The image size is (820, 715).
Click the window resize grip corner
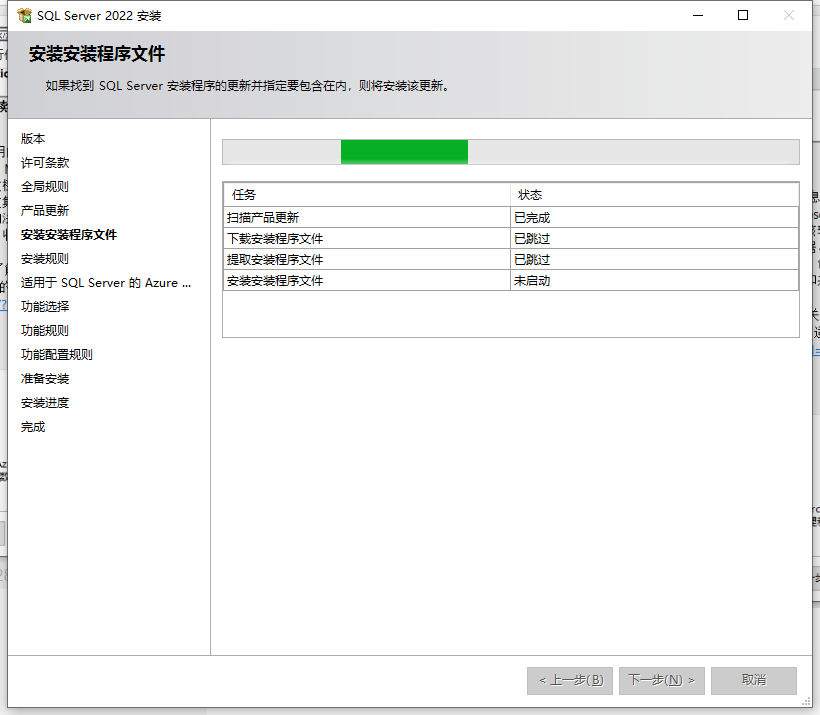pyautogui.click(x=806, y=702)
